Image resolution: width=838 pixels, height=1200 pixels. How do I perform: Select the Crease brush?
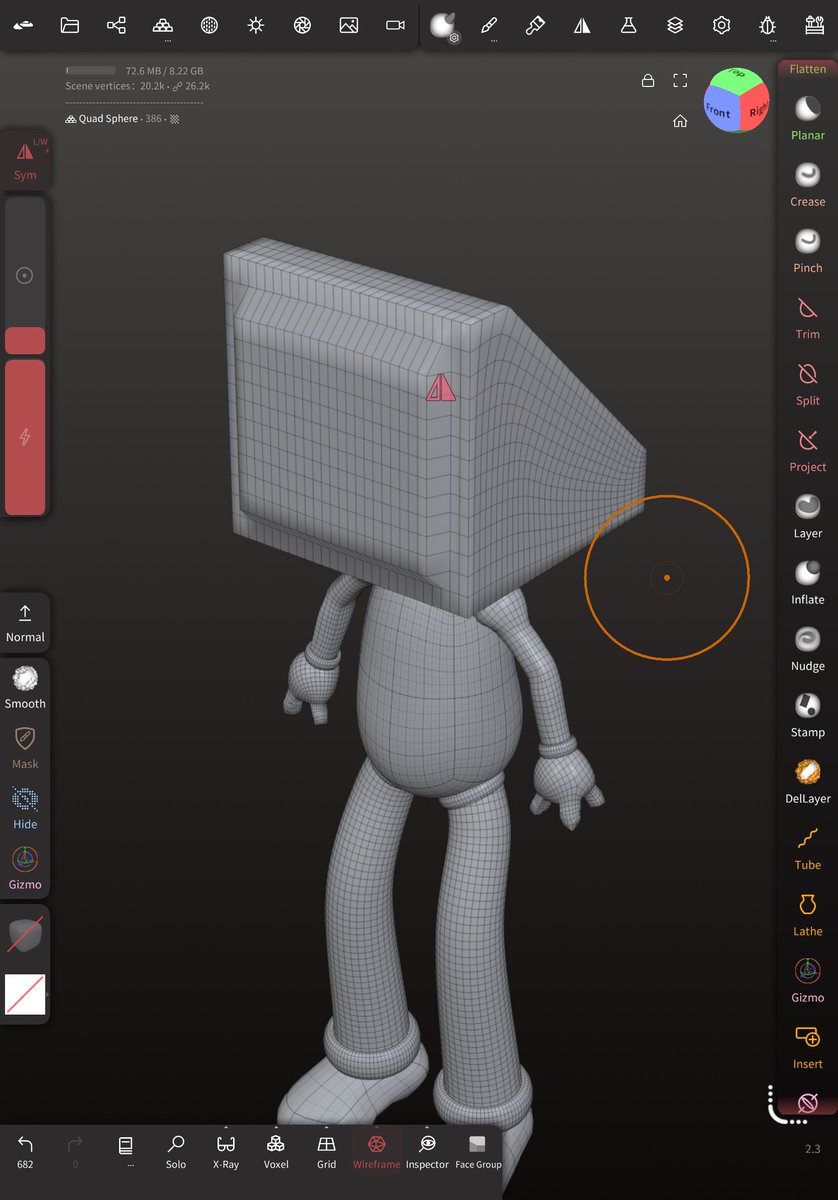[808, 184]
